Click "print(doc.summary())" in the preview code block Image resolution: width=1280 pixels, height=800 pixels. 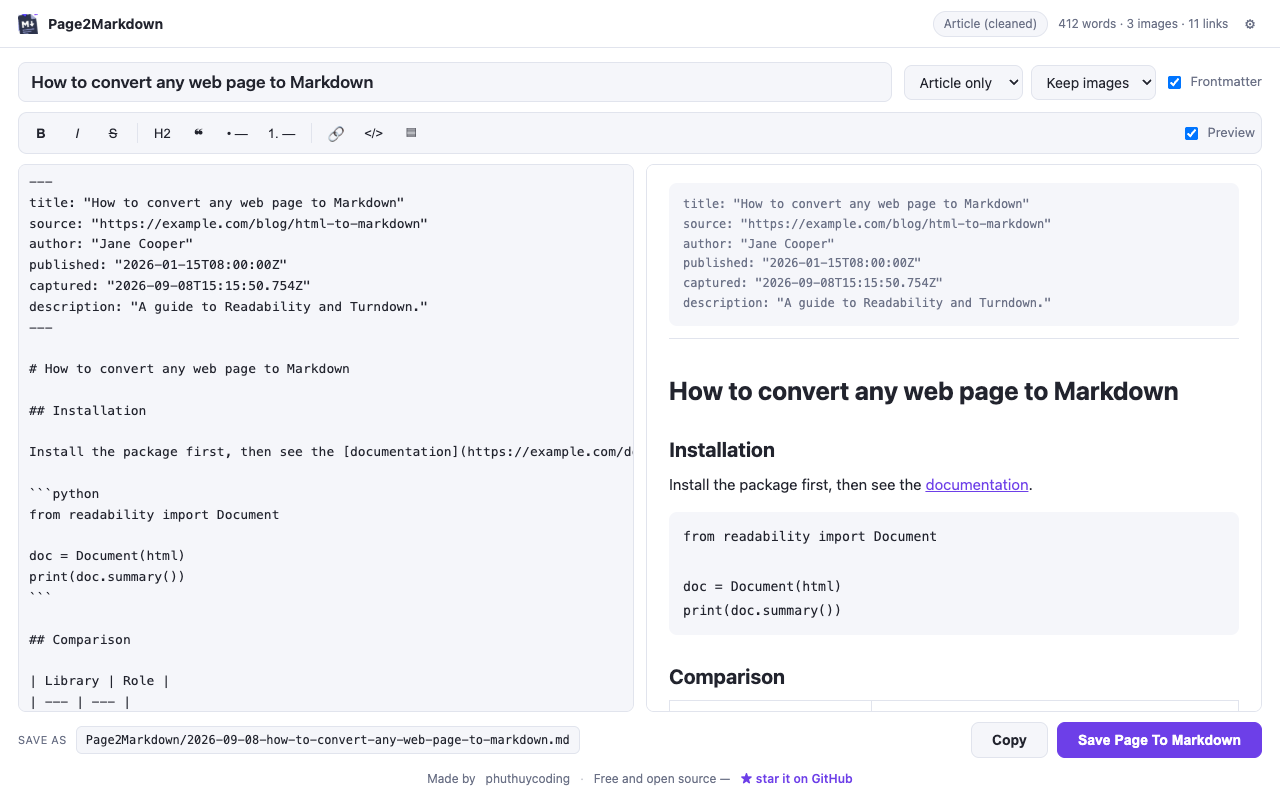(x=762, y=611)
